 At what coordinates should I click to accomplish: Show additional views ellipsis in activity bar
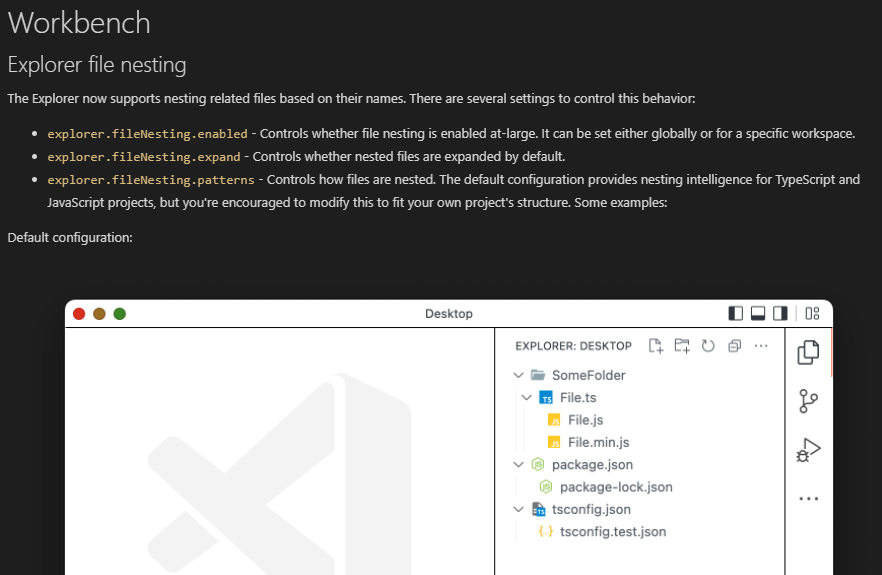coord(808,498)
